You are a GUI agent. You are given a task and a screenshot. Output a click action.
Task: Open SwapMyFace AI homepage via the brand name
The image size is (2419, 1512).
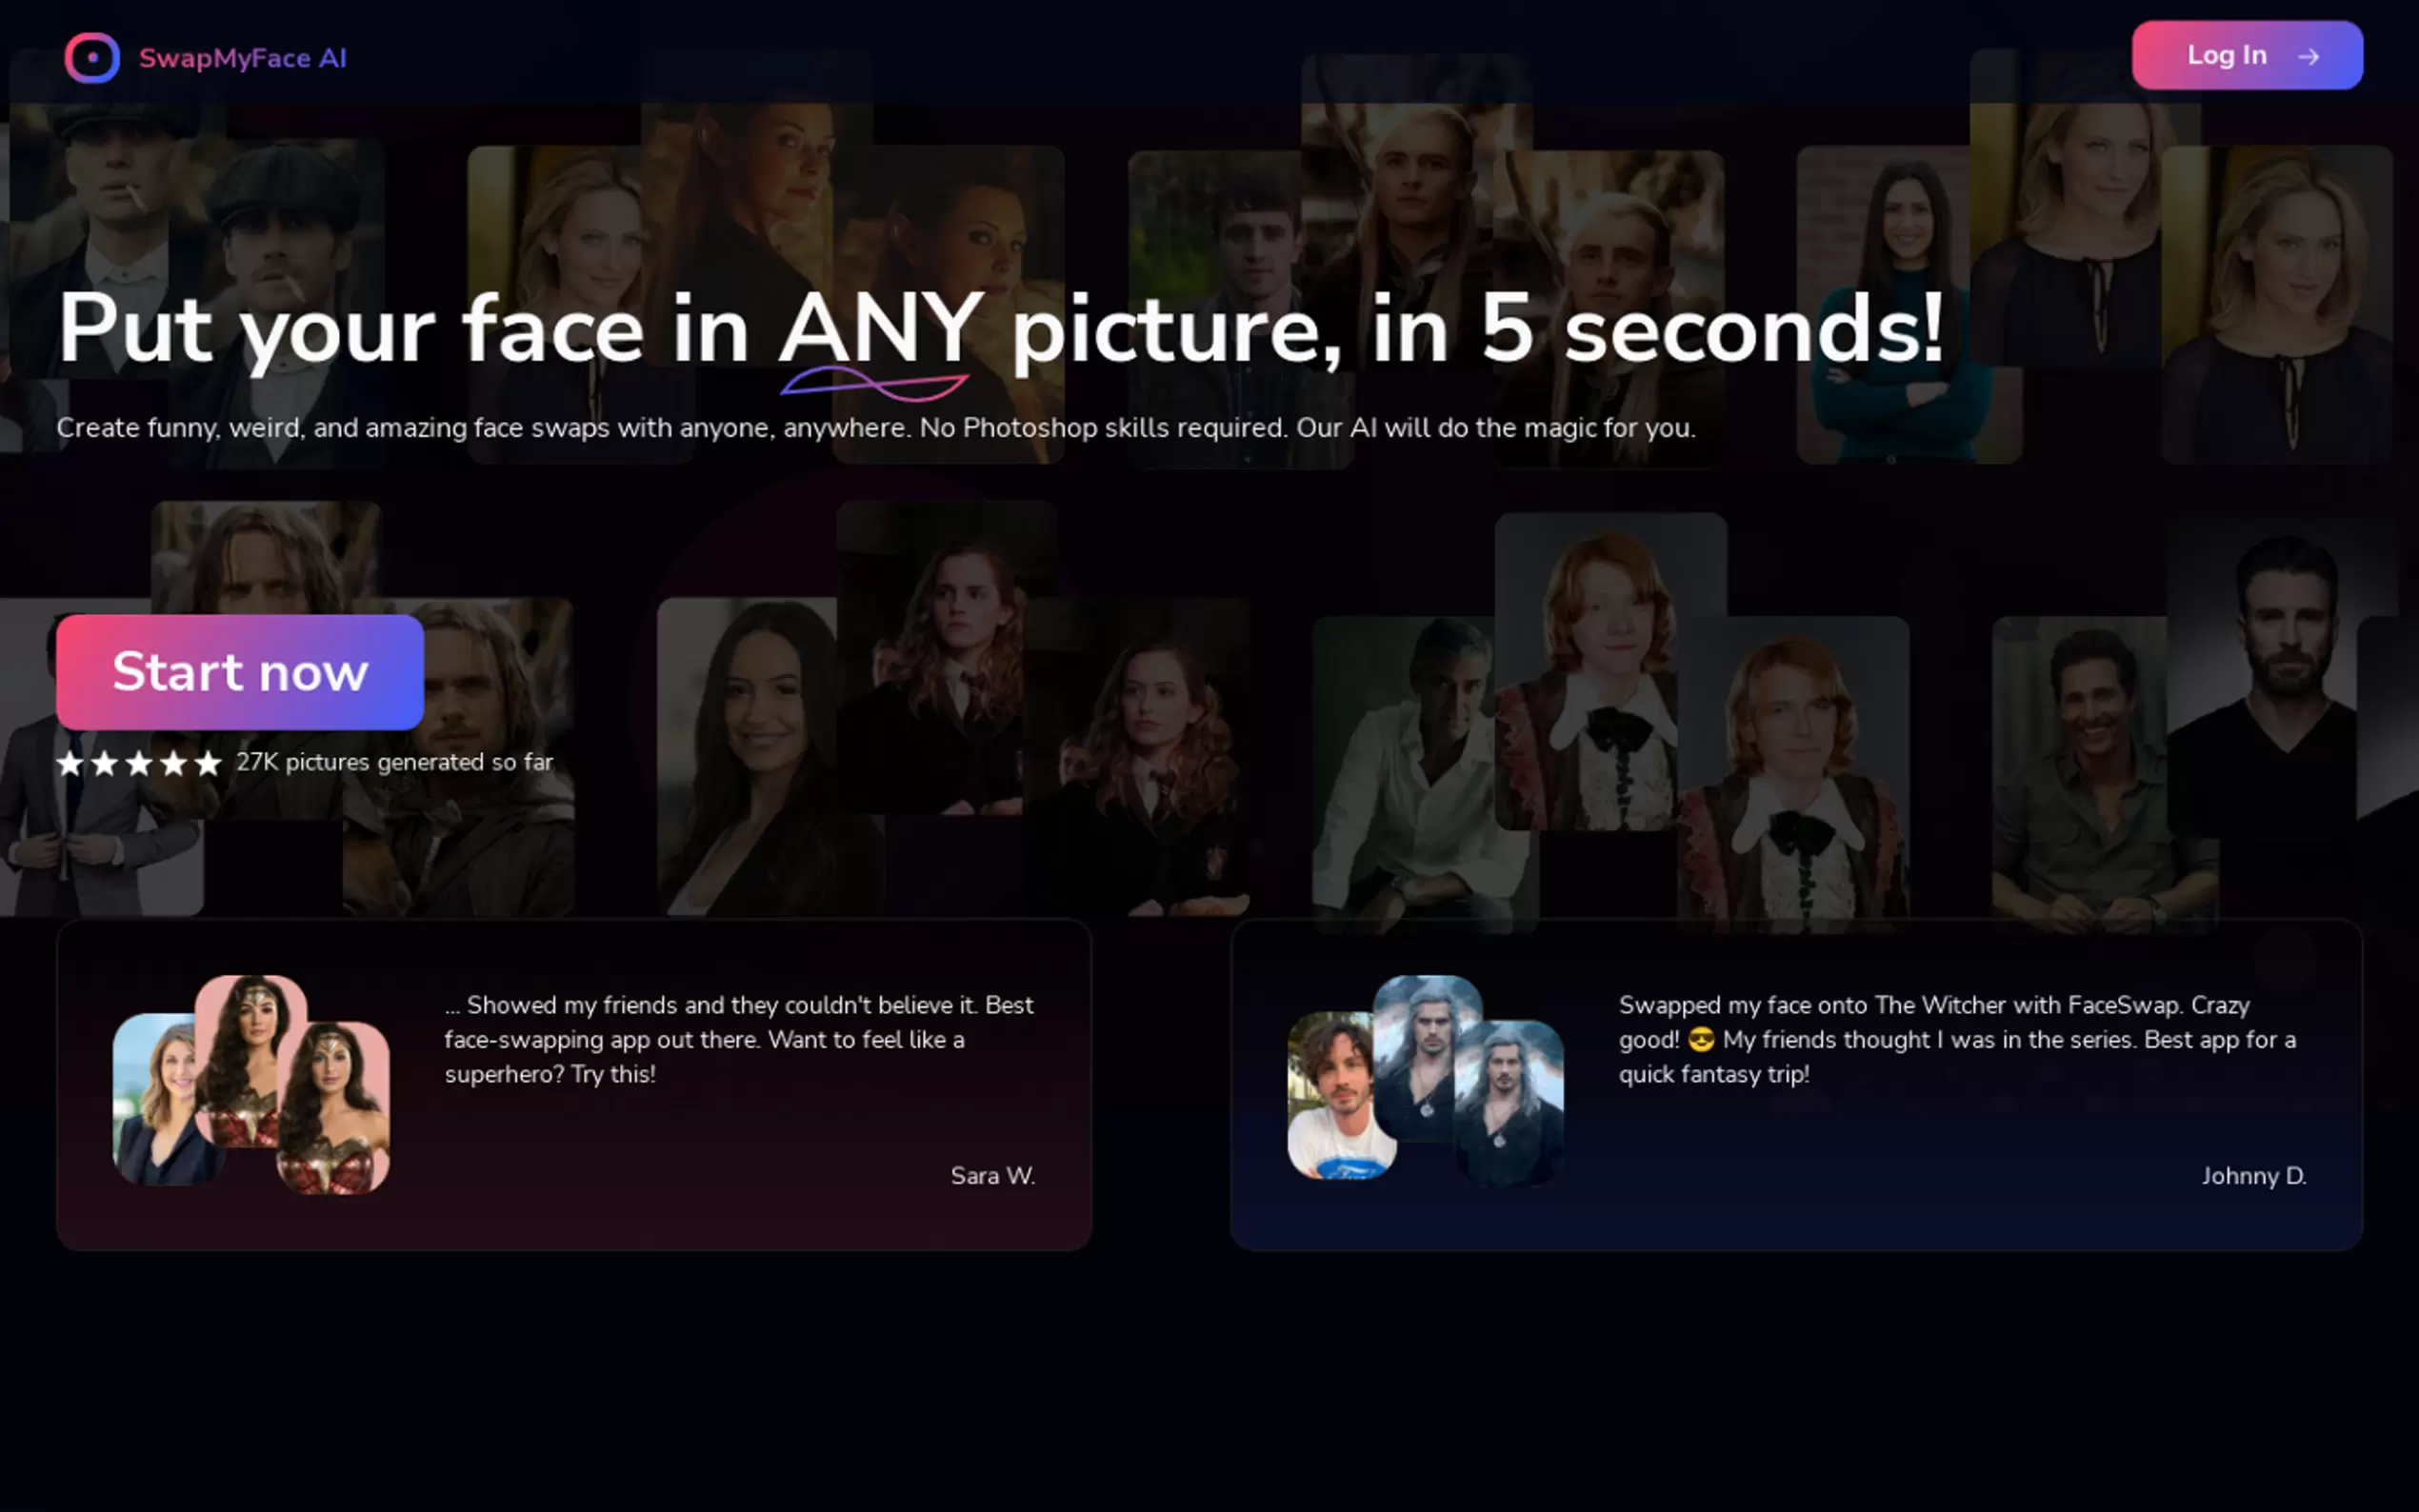244,57
